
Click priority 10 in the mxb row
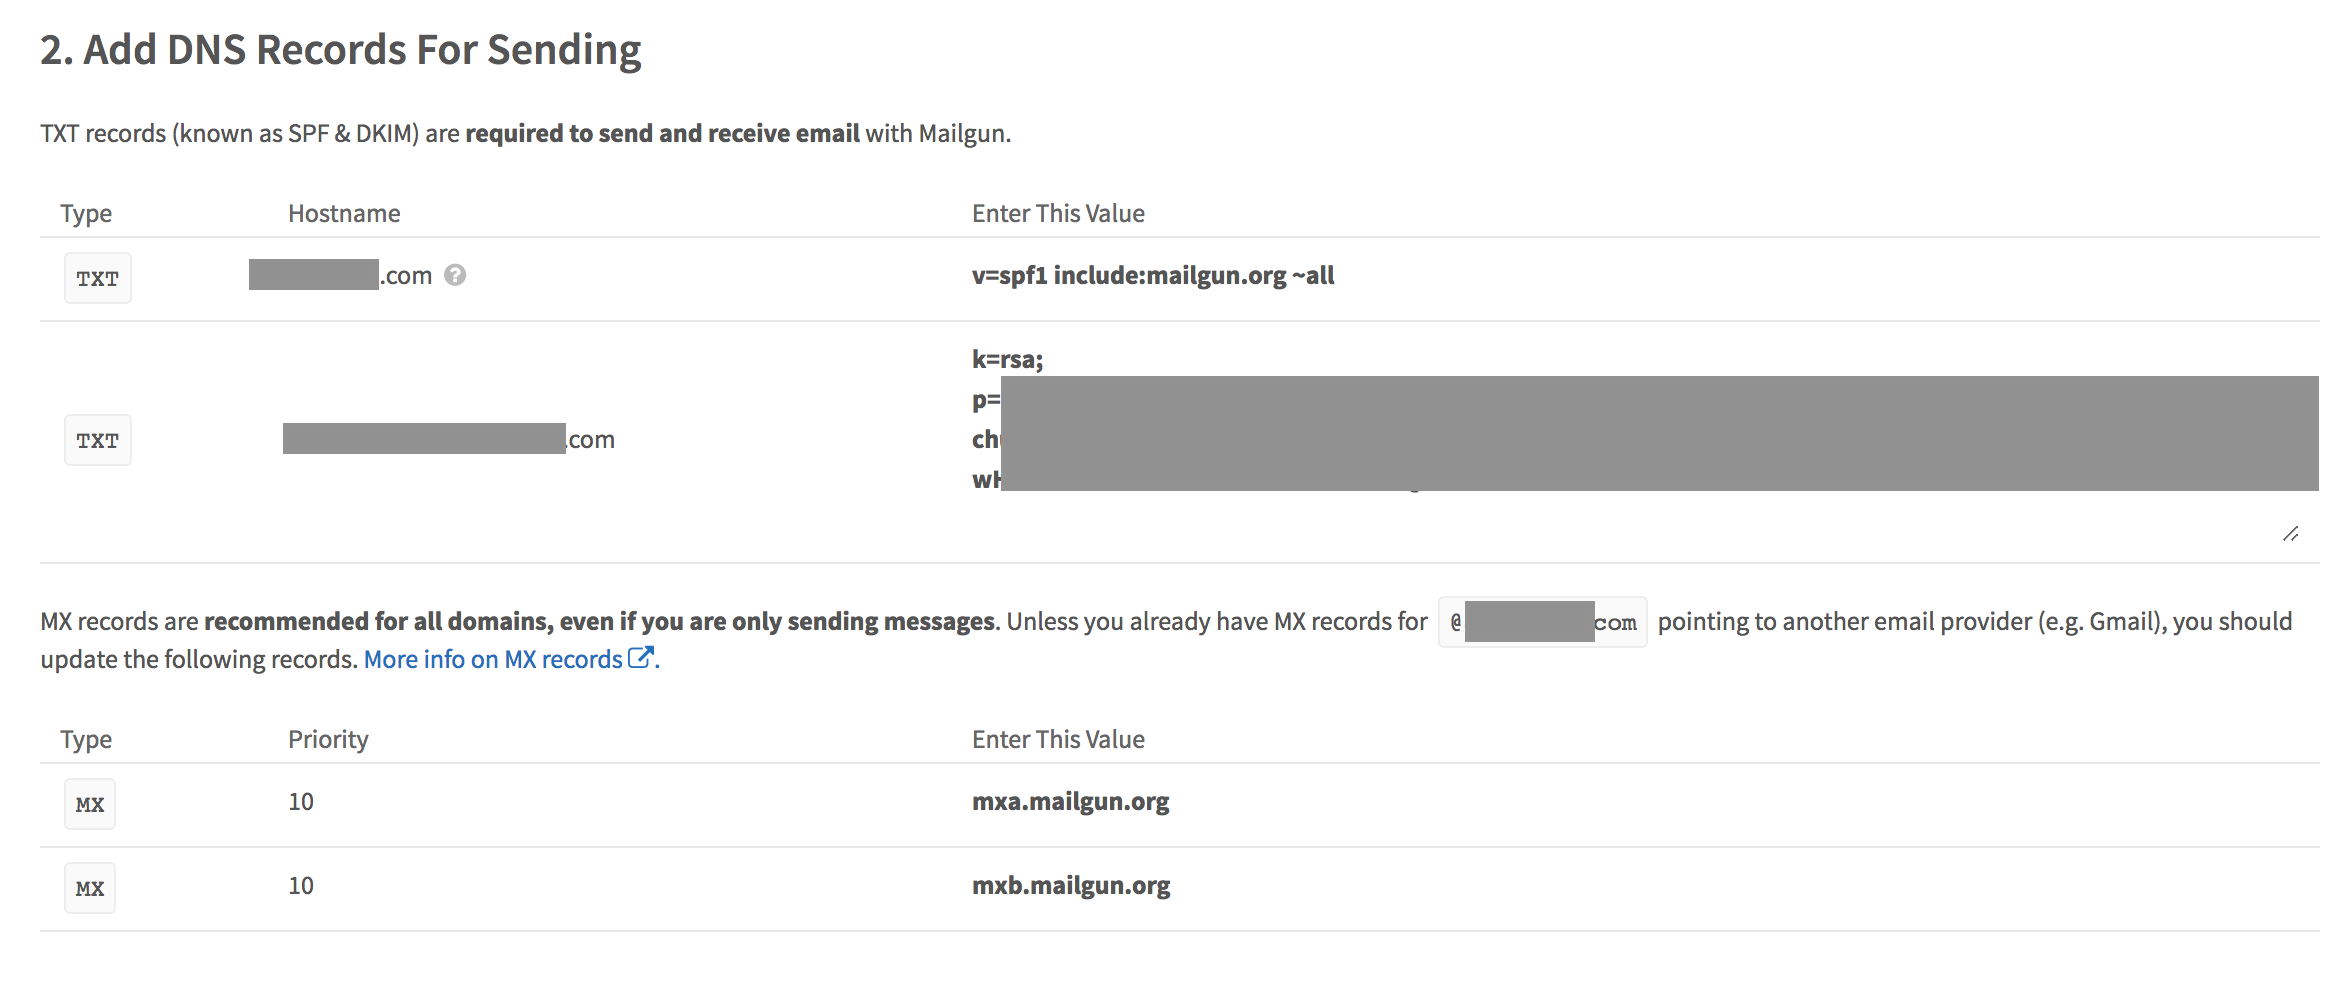[301, 886]
